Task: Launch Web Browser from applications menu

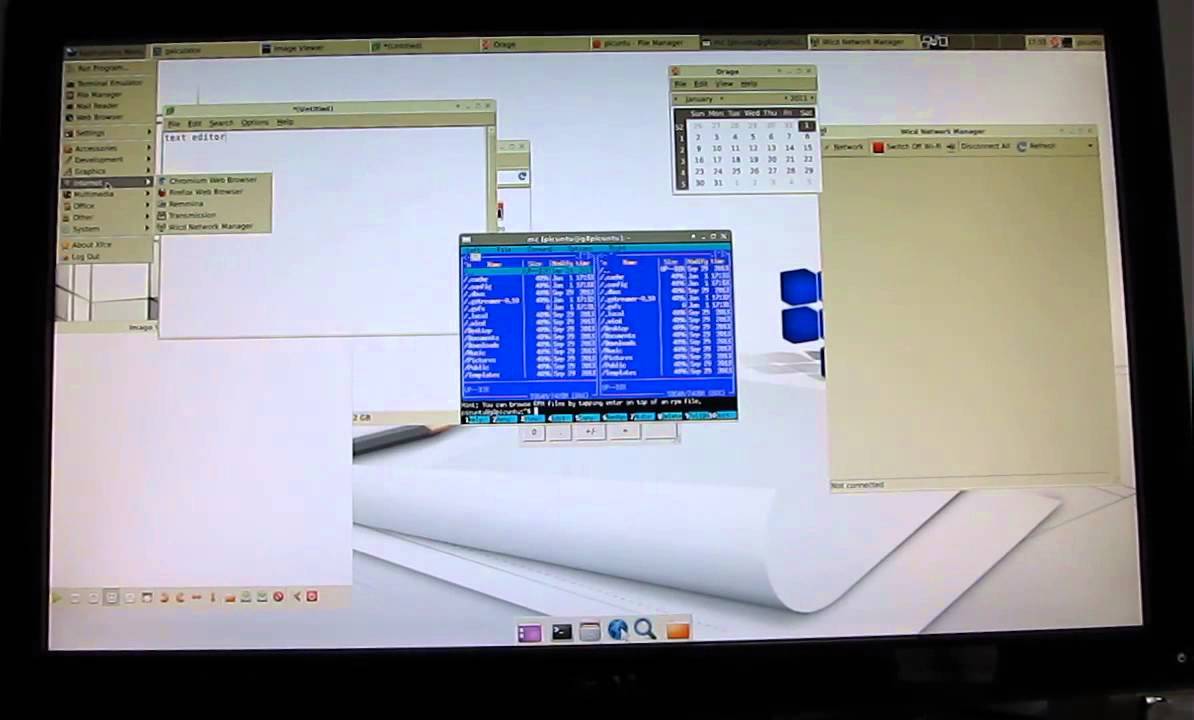Action: click(107, 117)
